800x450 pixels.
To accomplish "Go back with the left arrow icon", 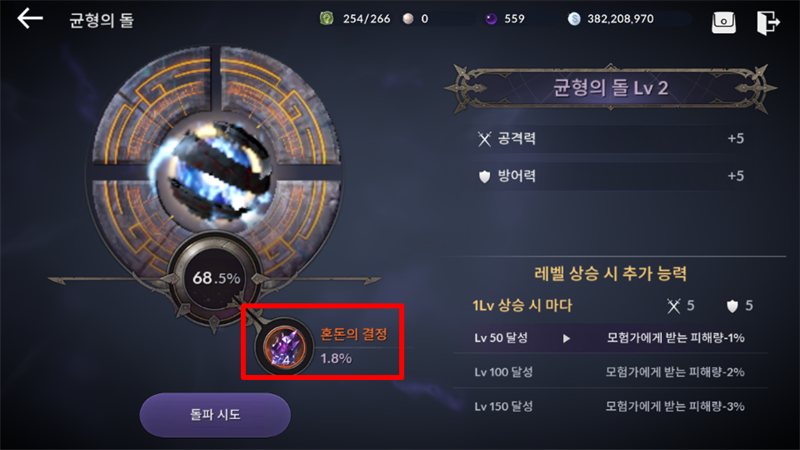I will point(30,19).
